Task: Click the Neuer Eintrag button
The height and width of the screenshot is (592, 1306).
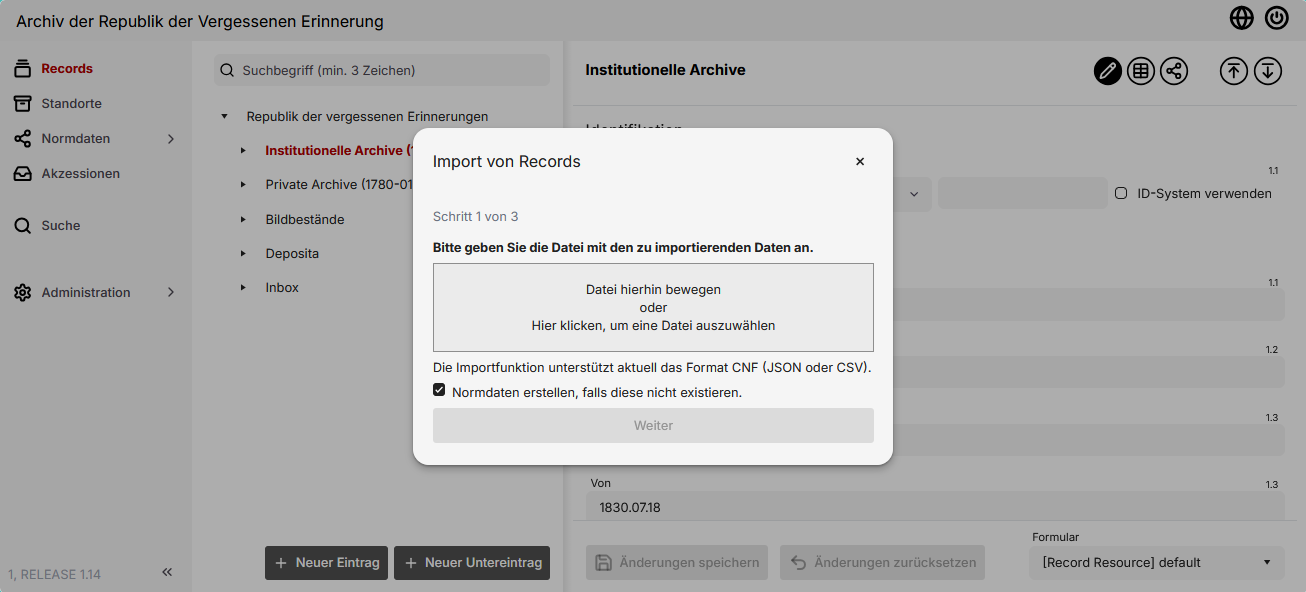Action: [x=327, y=563]
